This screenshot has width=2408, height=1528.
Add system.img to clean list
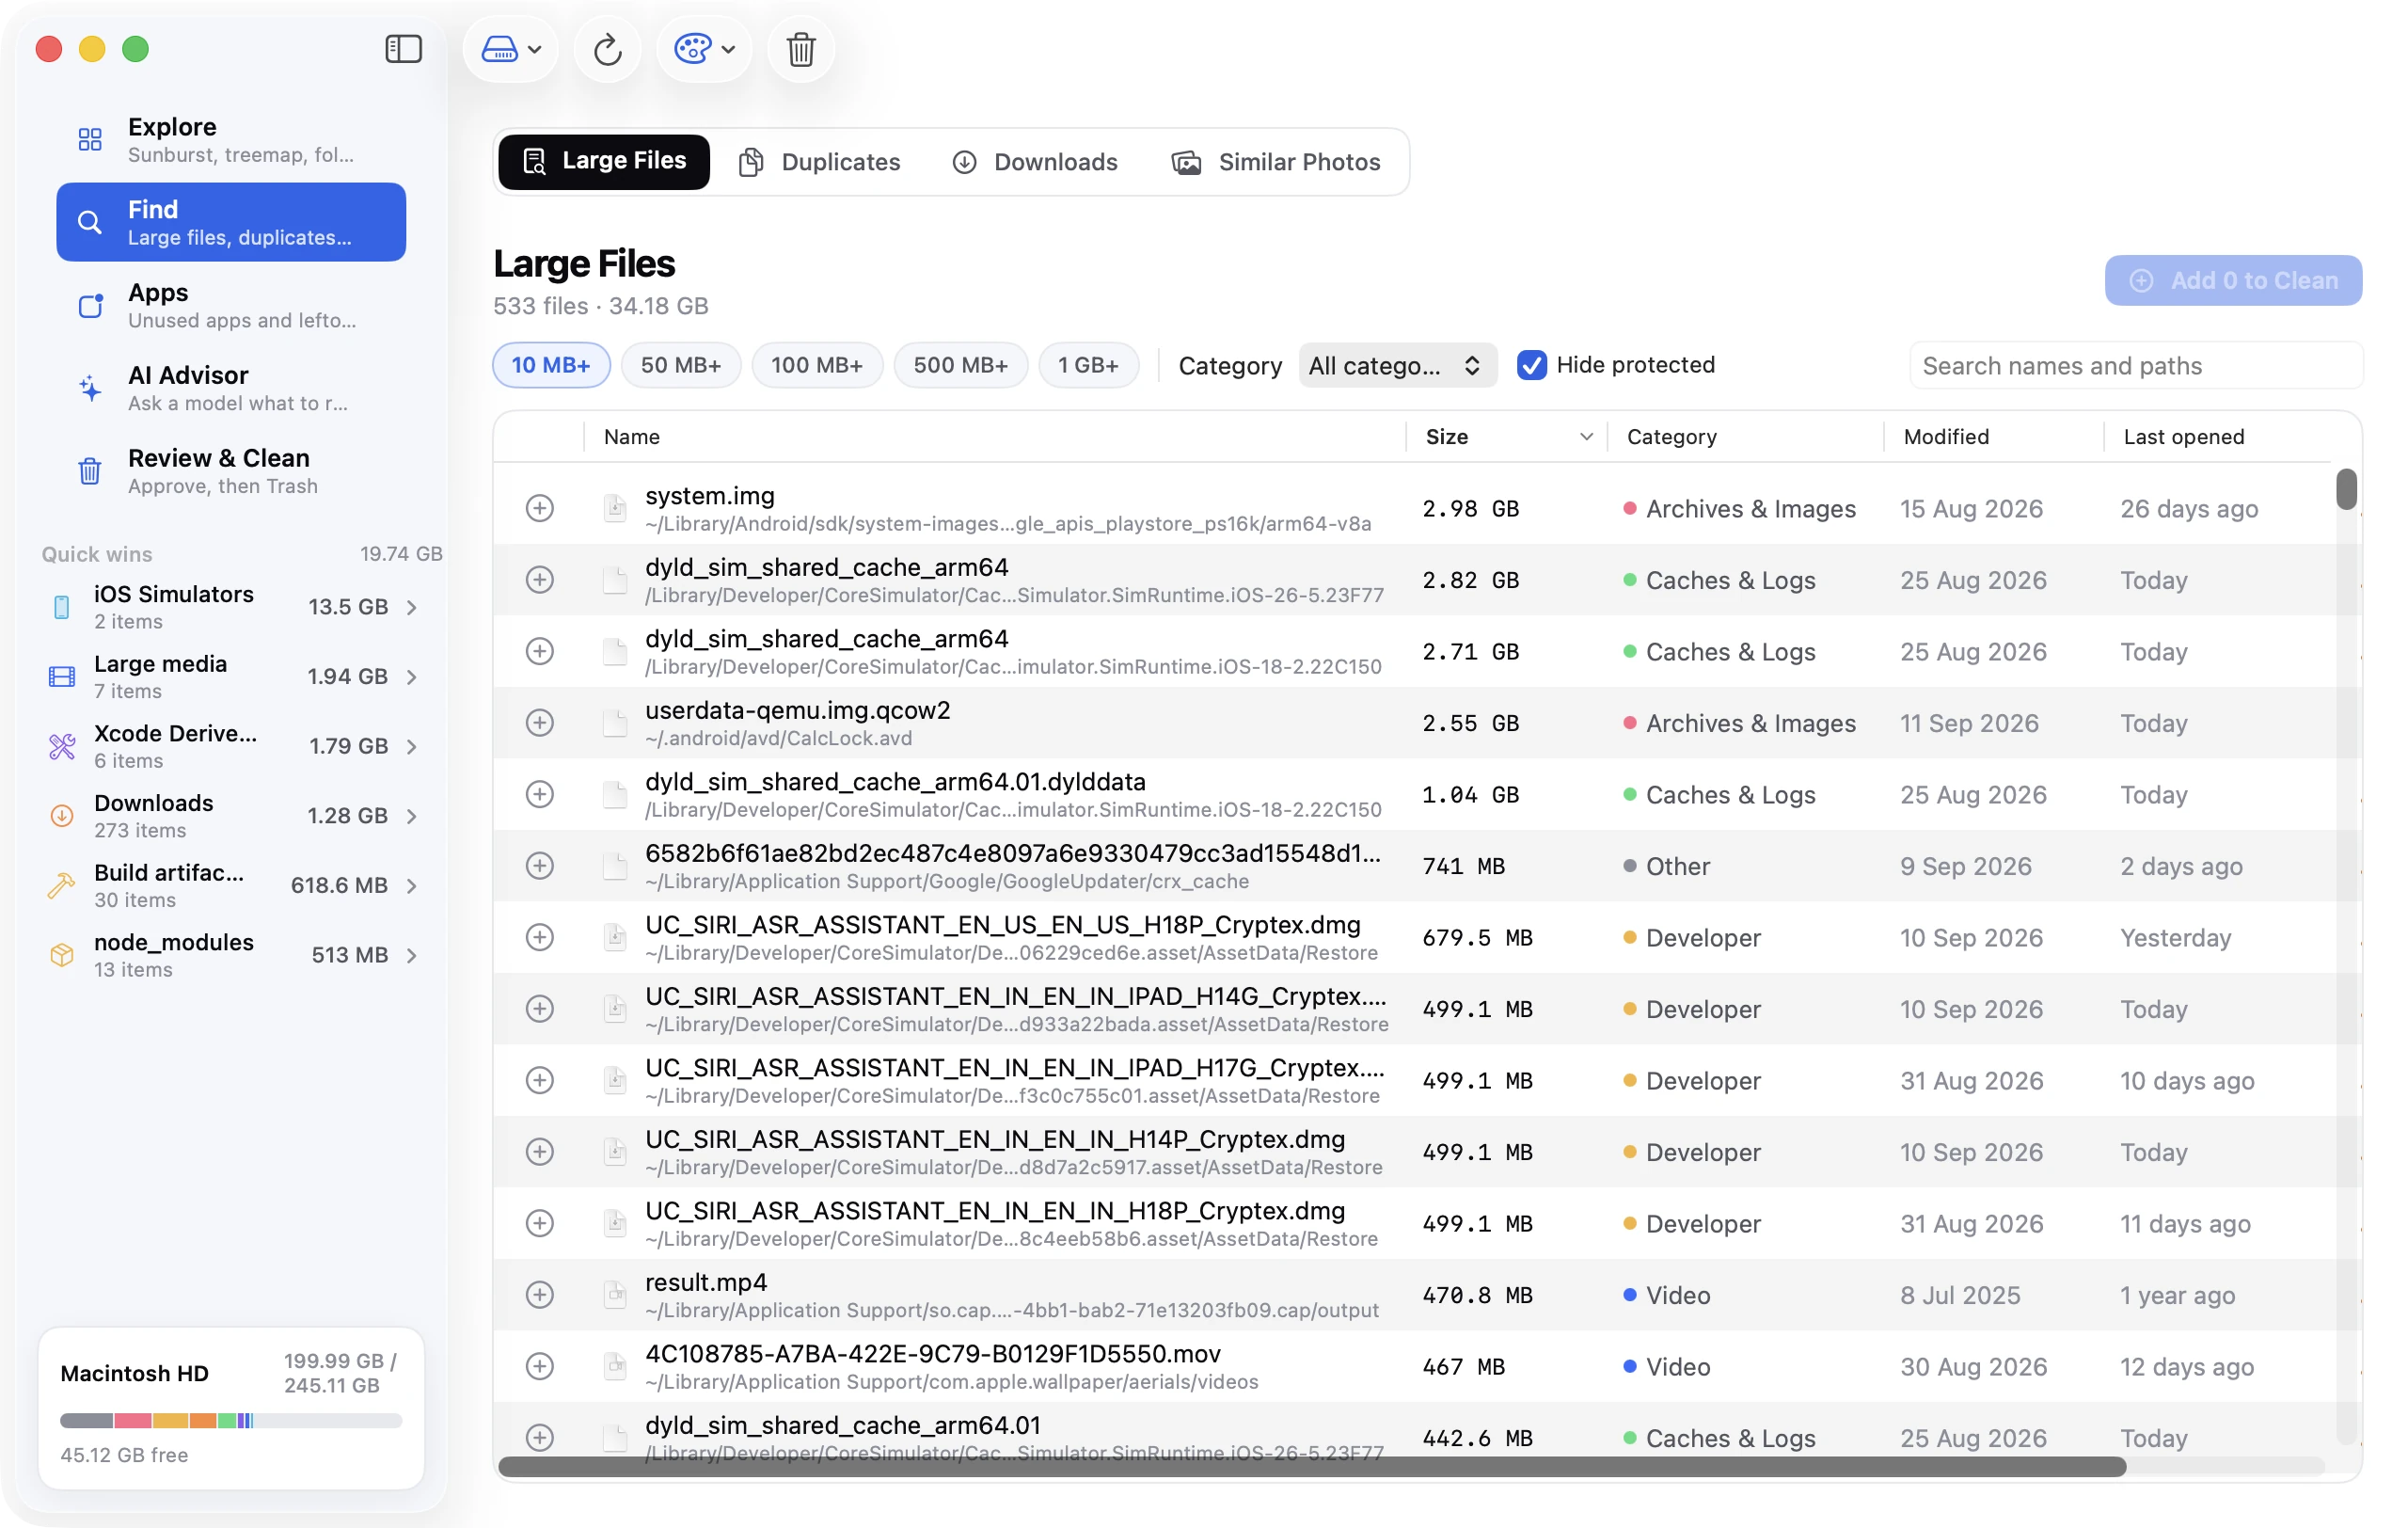(x=540, y=508)
